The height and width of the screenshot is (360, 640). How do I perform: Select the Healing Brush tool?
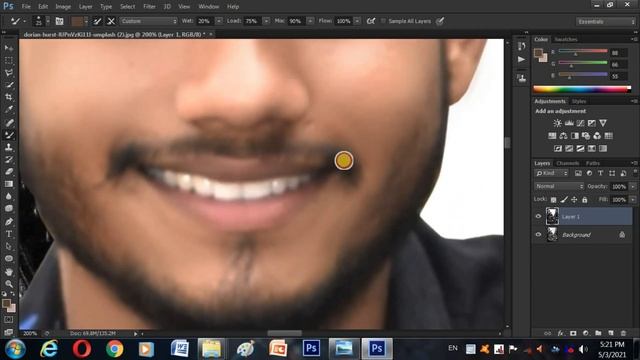(9, 122)
